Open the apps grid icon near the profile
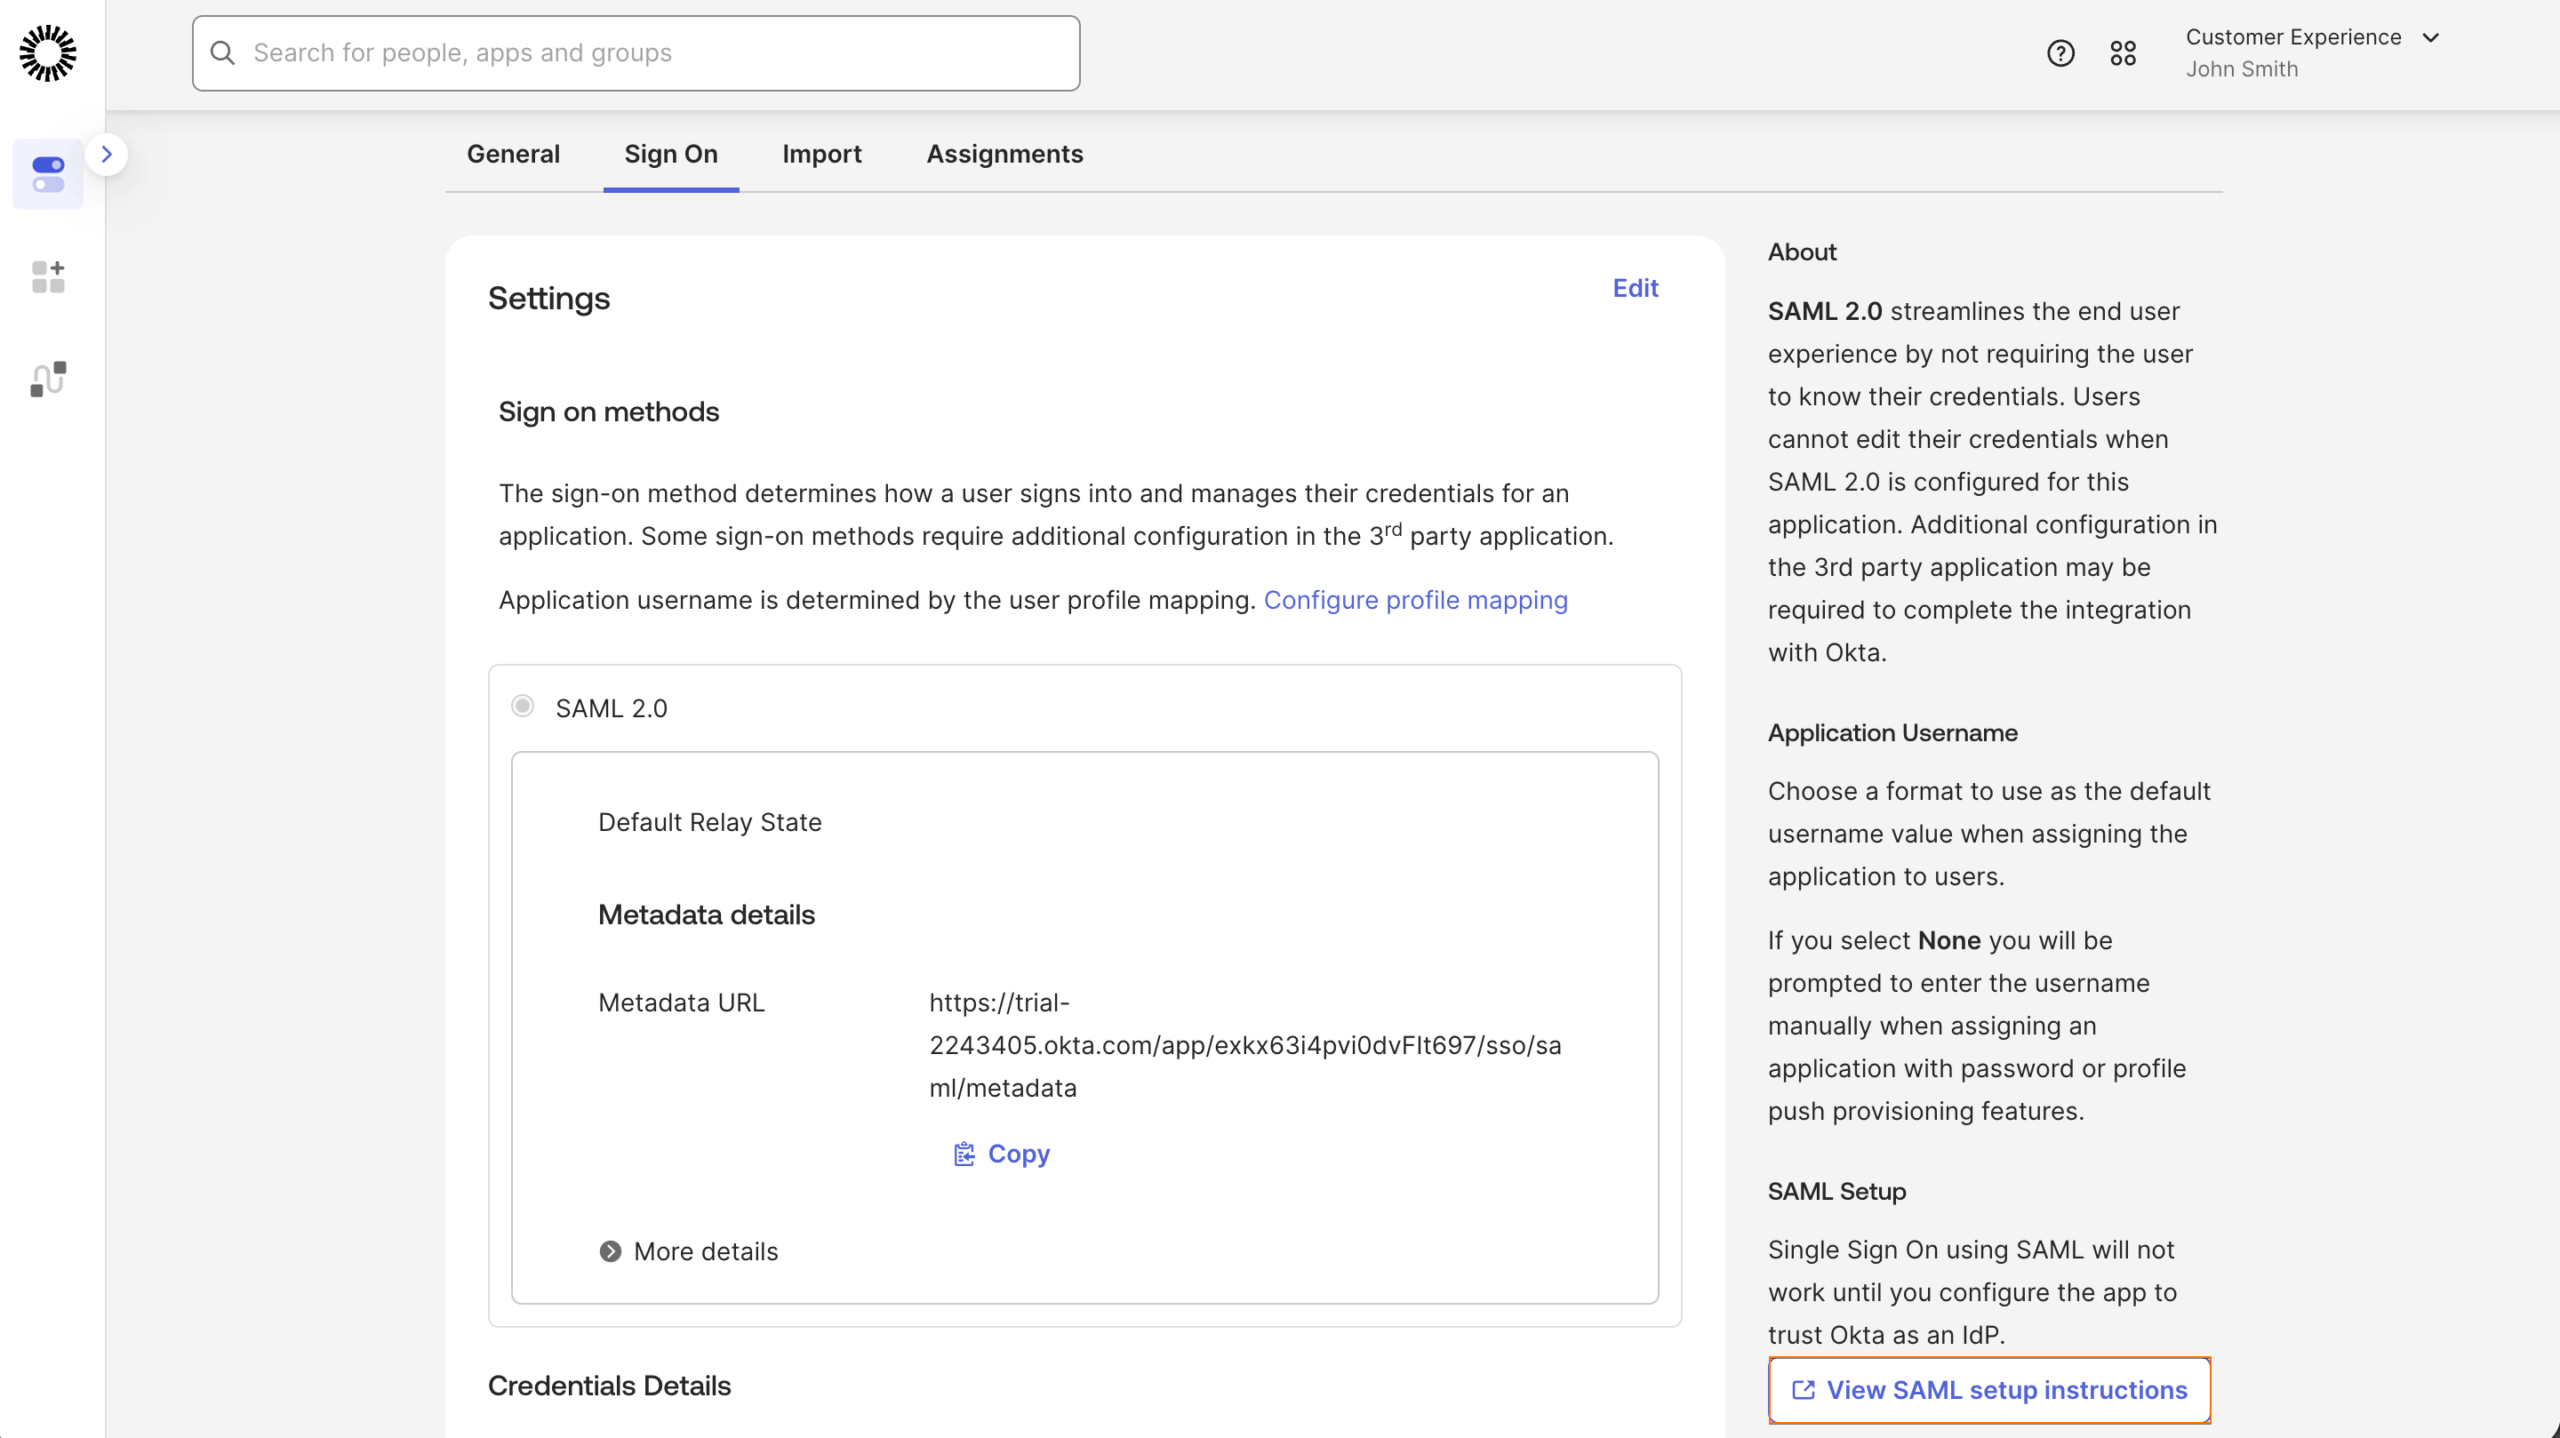The height and width of the screenshot is (1438, 2560). [2124, 52]
